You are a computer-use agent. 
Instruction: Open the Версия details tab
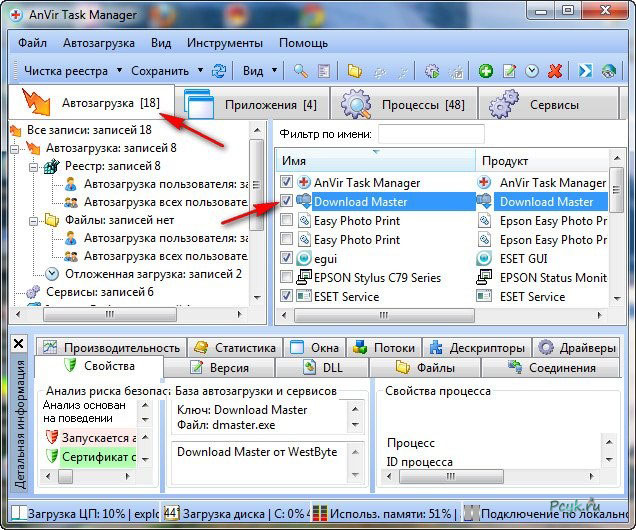tap(219, 368)
